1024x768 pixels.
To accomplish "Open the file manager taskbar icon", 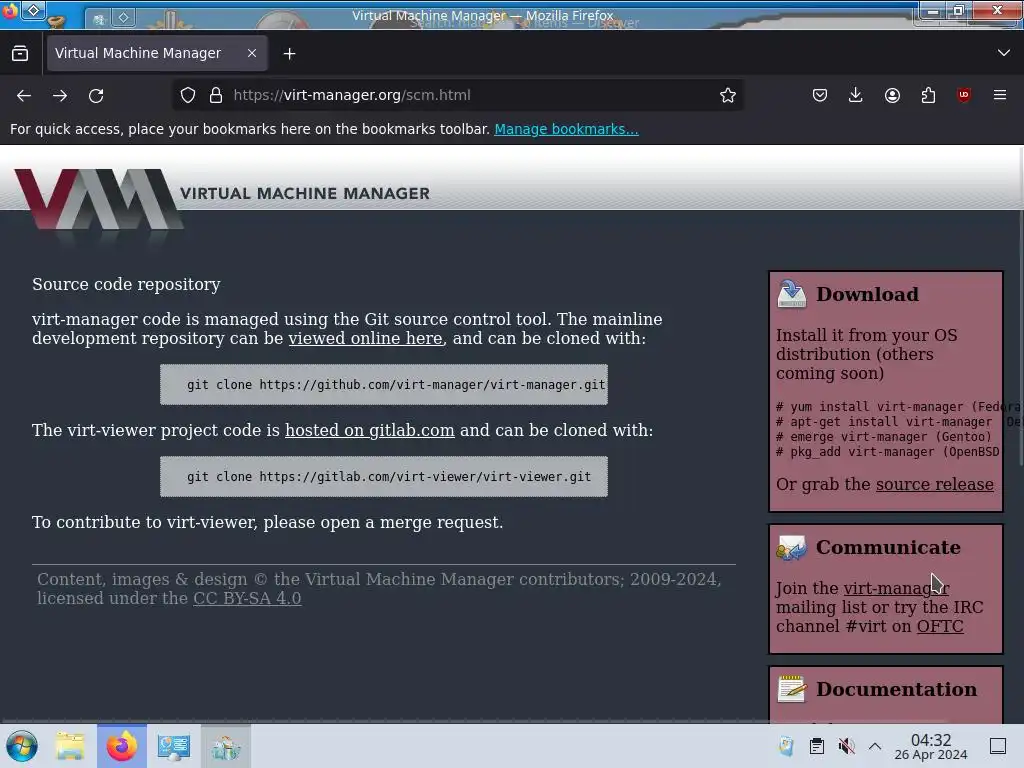I will pos(70,746).
